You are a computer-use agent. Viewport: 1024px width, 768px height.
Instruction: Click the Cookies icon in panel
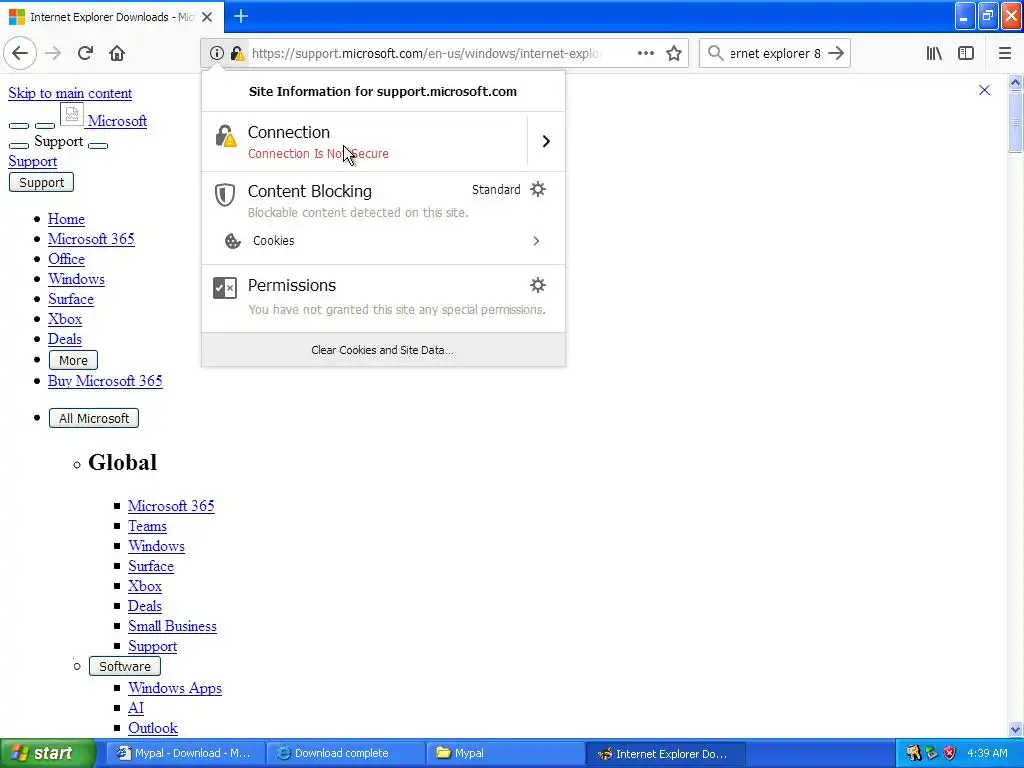[232, 241]
